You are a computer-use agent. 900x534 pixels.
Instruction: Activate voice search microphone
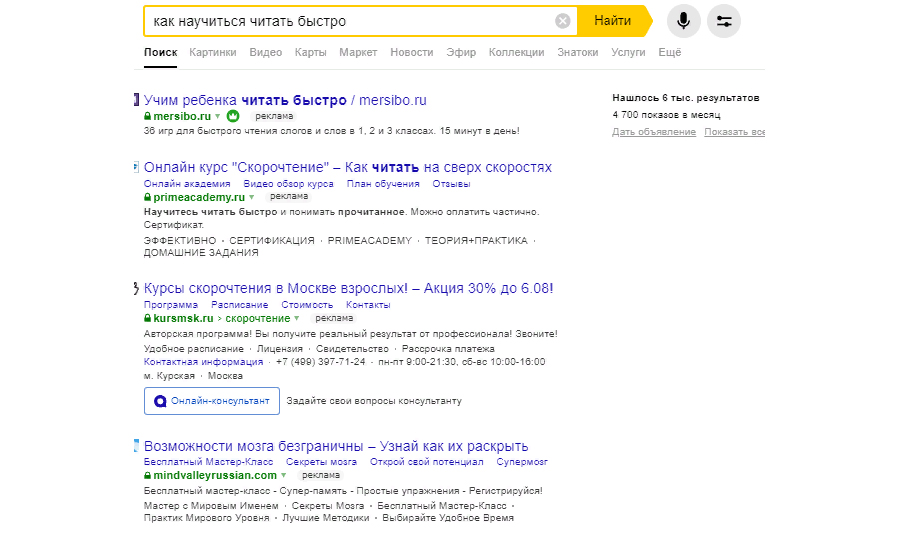[x=684, y=21]
